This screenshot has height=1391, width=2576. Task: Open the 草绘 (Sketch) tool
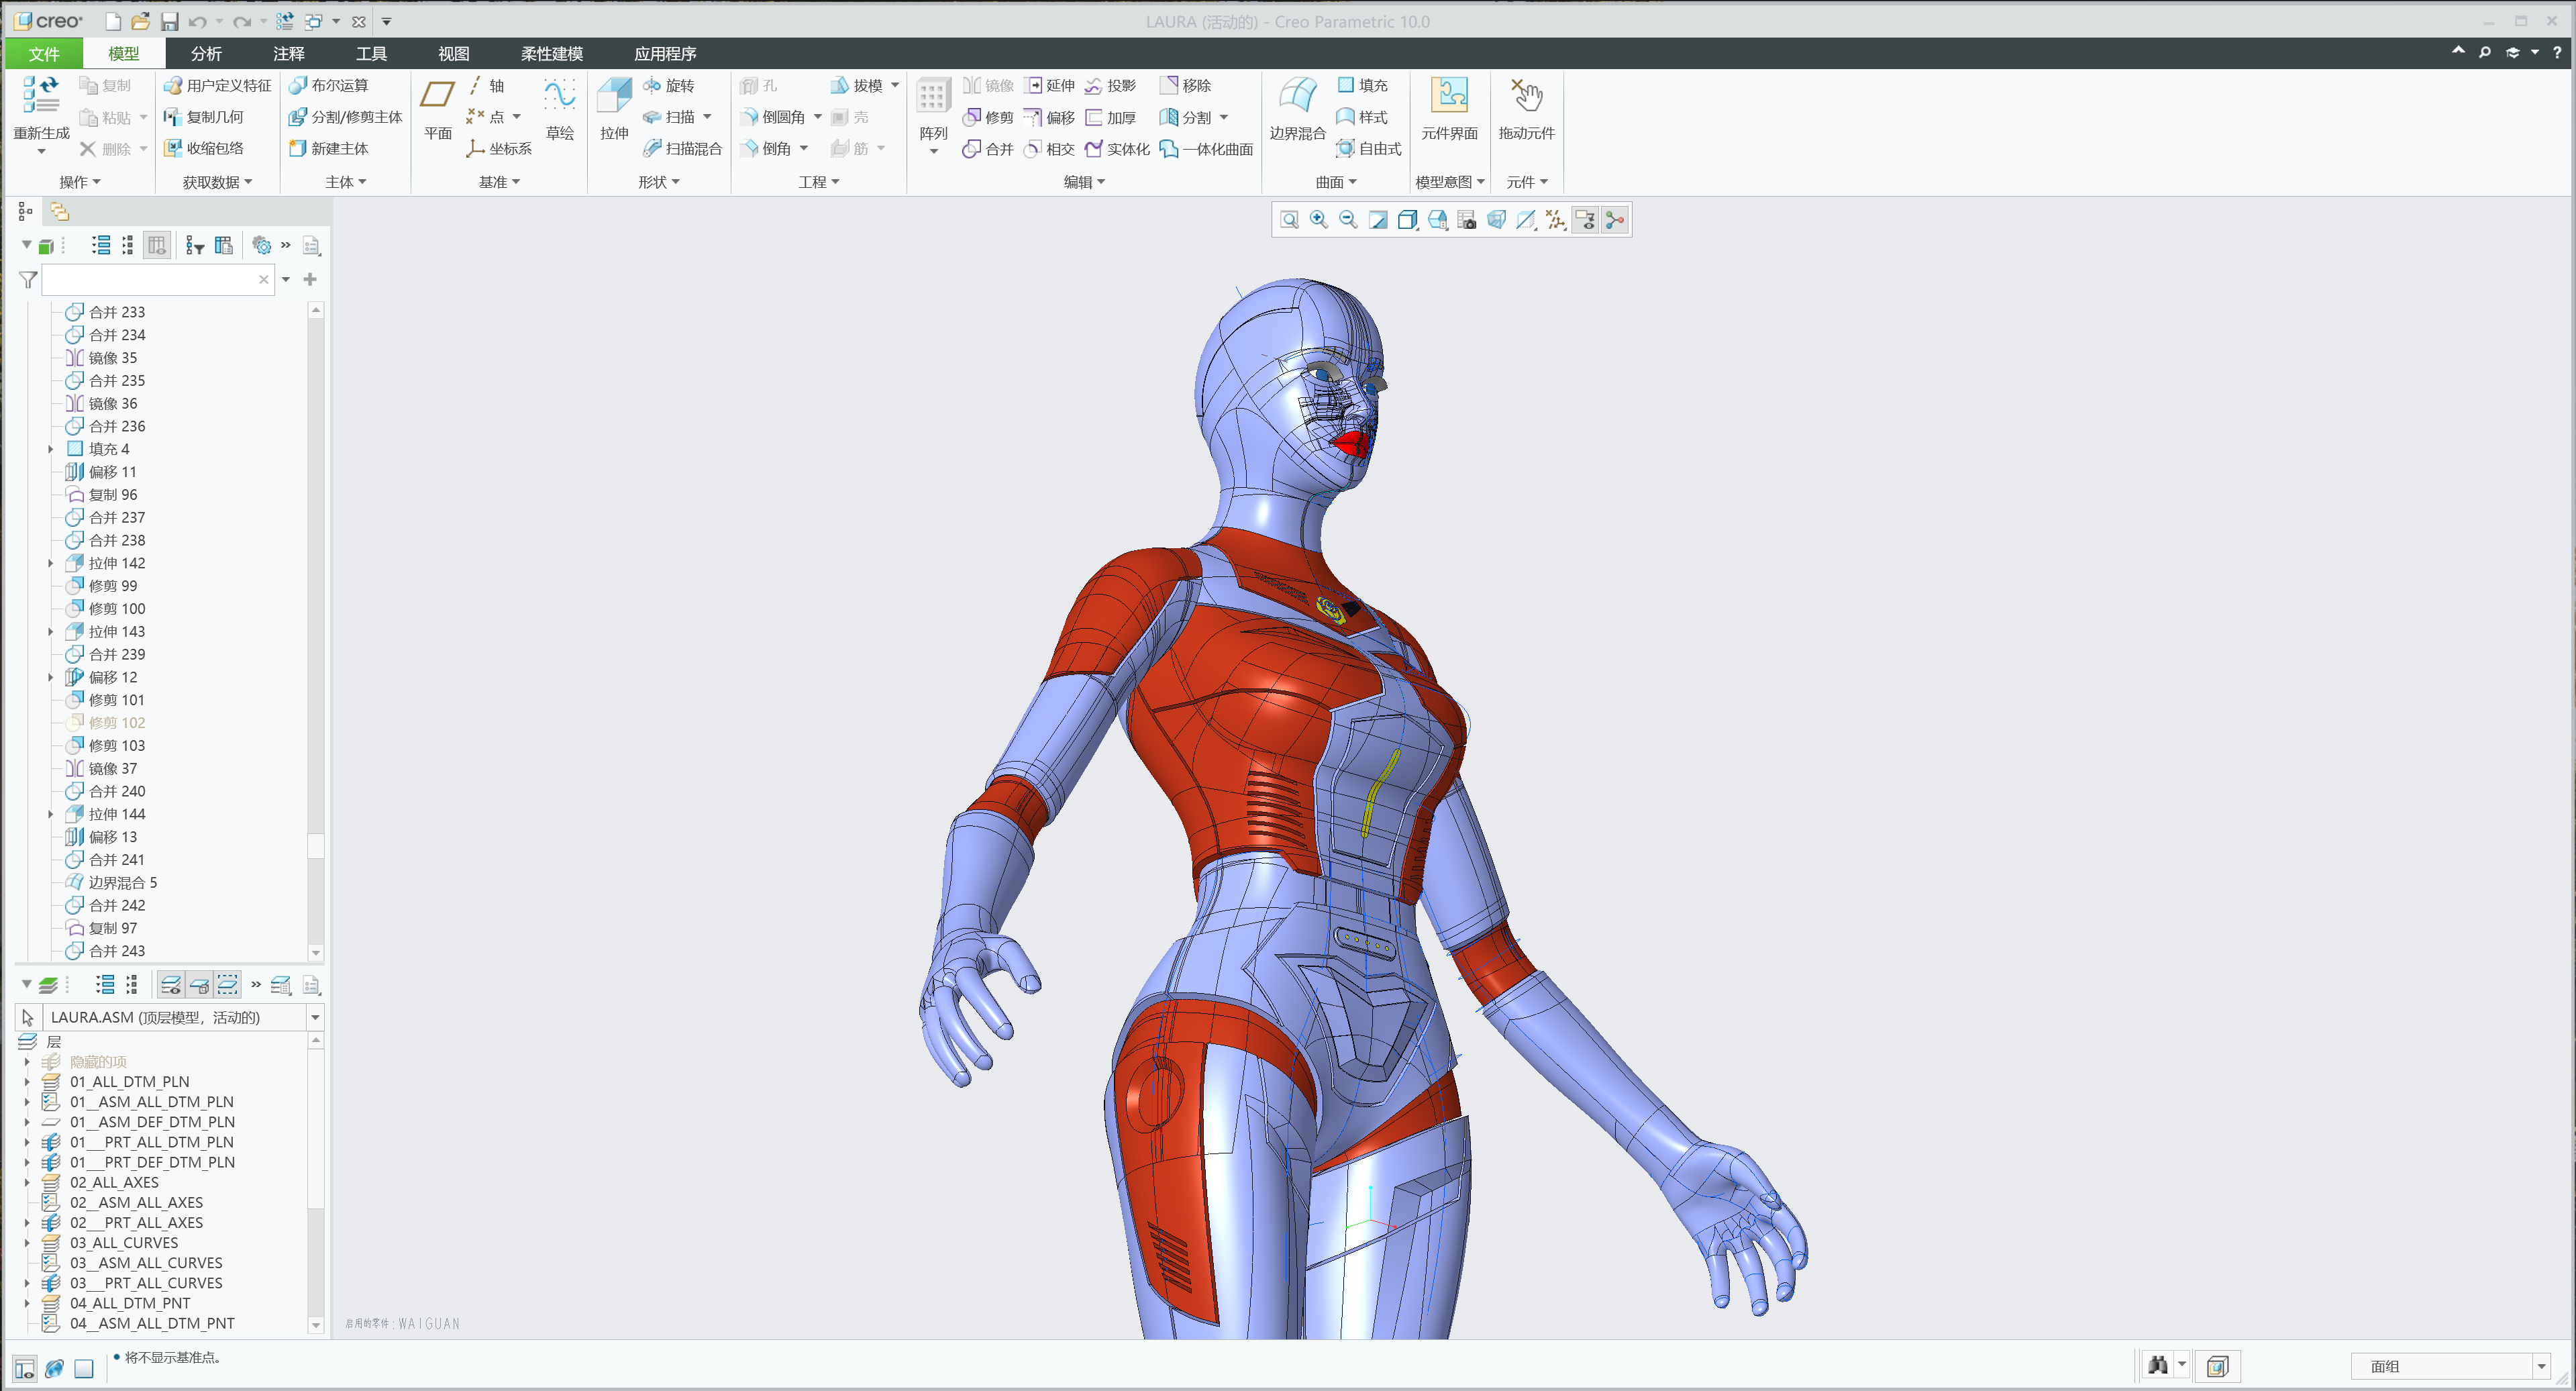[x=560, y=110]
